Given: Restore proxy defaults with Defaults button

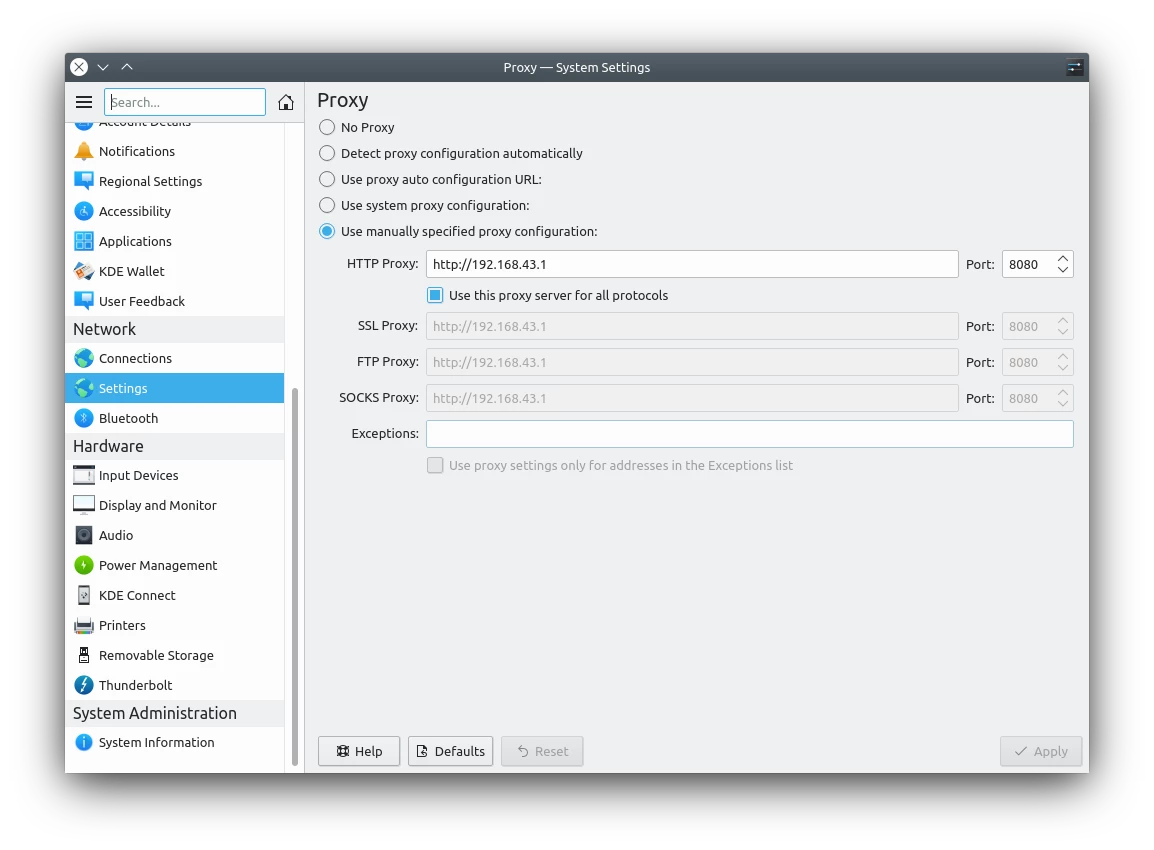Looking at the screenshot, I should coord(450,751).
